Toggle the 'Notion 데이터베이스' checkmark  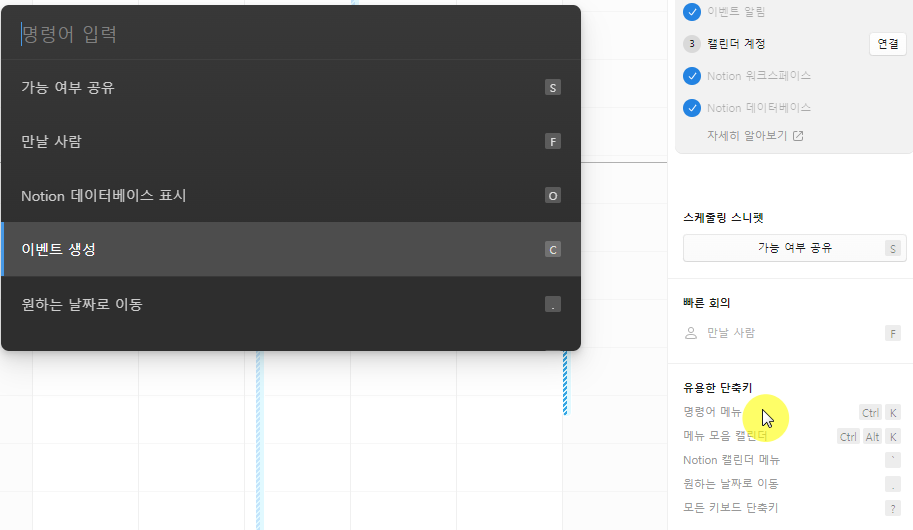pos(692,108)
